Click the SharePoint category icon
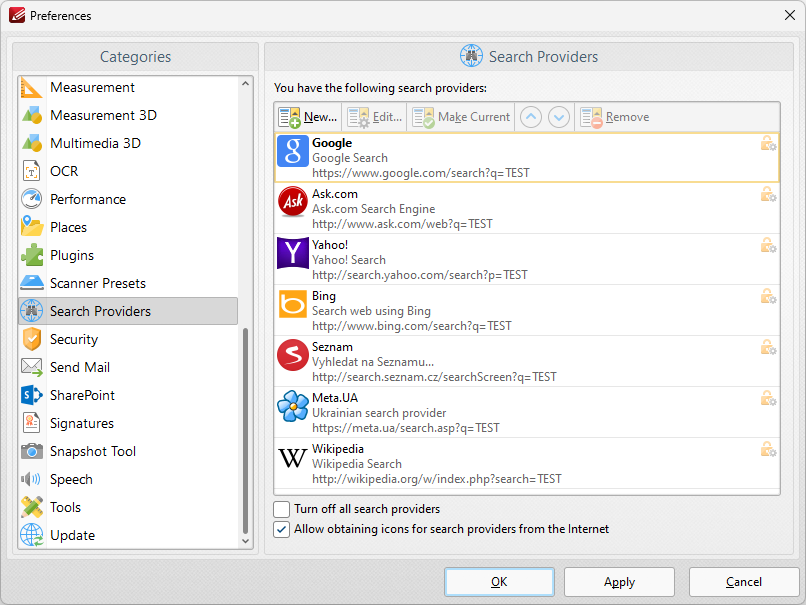806x605 pixels. tap(31, 395)
